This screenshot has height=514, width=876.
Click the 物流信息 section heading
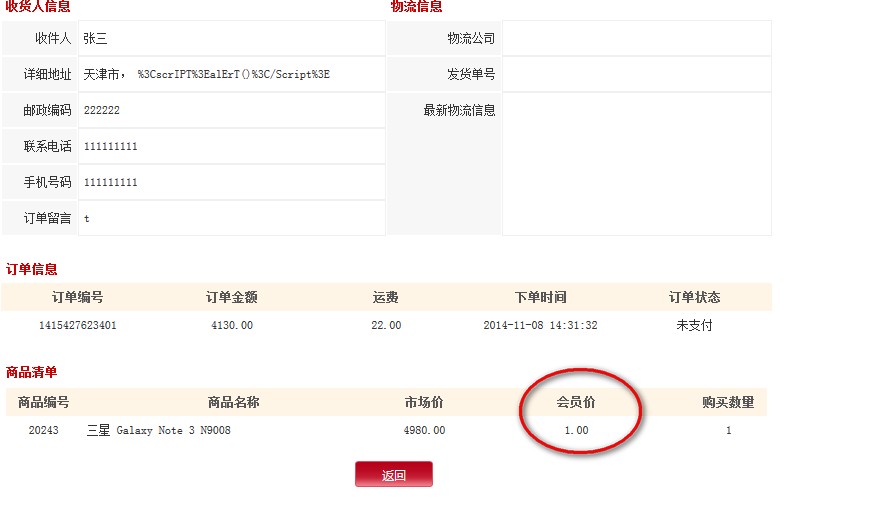click(417, 6)
